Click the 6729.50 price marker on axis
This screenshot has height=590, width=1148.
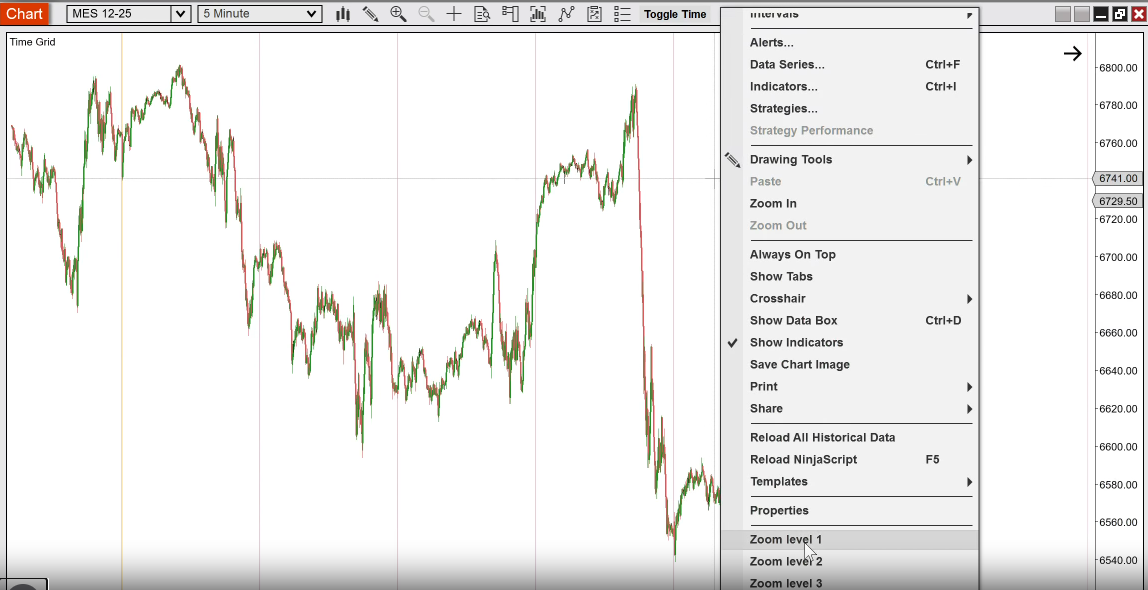click(x=1117, y=201)
